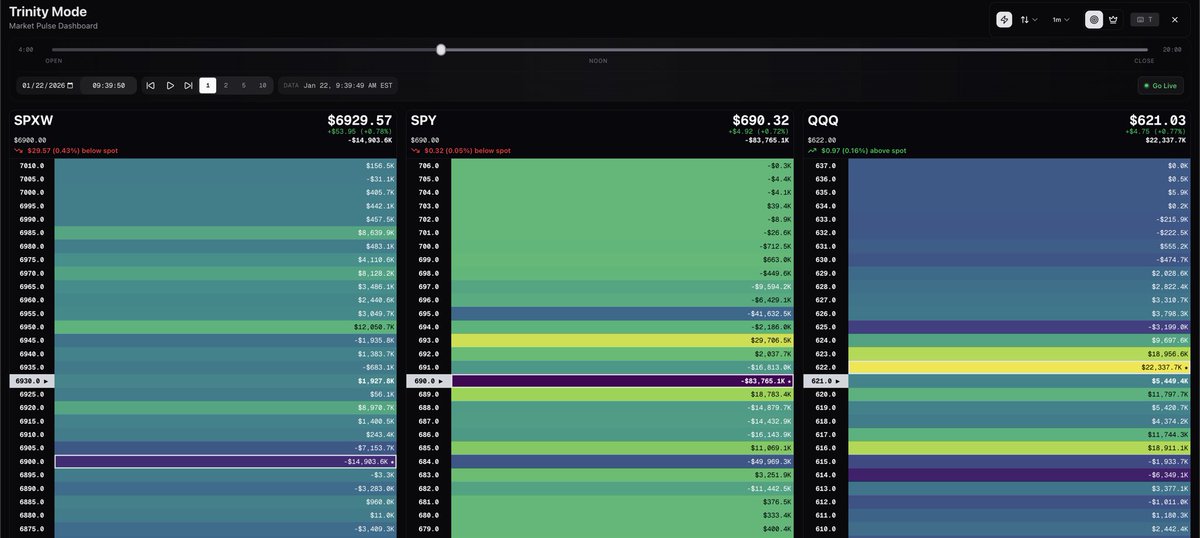The width and height of the screenshot is (1200, 538).
Task: Select SPY strike row 693.0
Action: pos(600,340)
